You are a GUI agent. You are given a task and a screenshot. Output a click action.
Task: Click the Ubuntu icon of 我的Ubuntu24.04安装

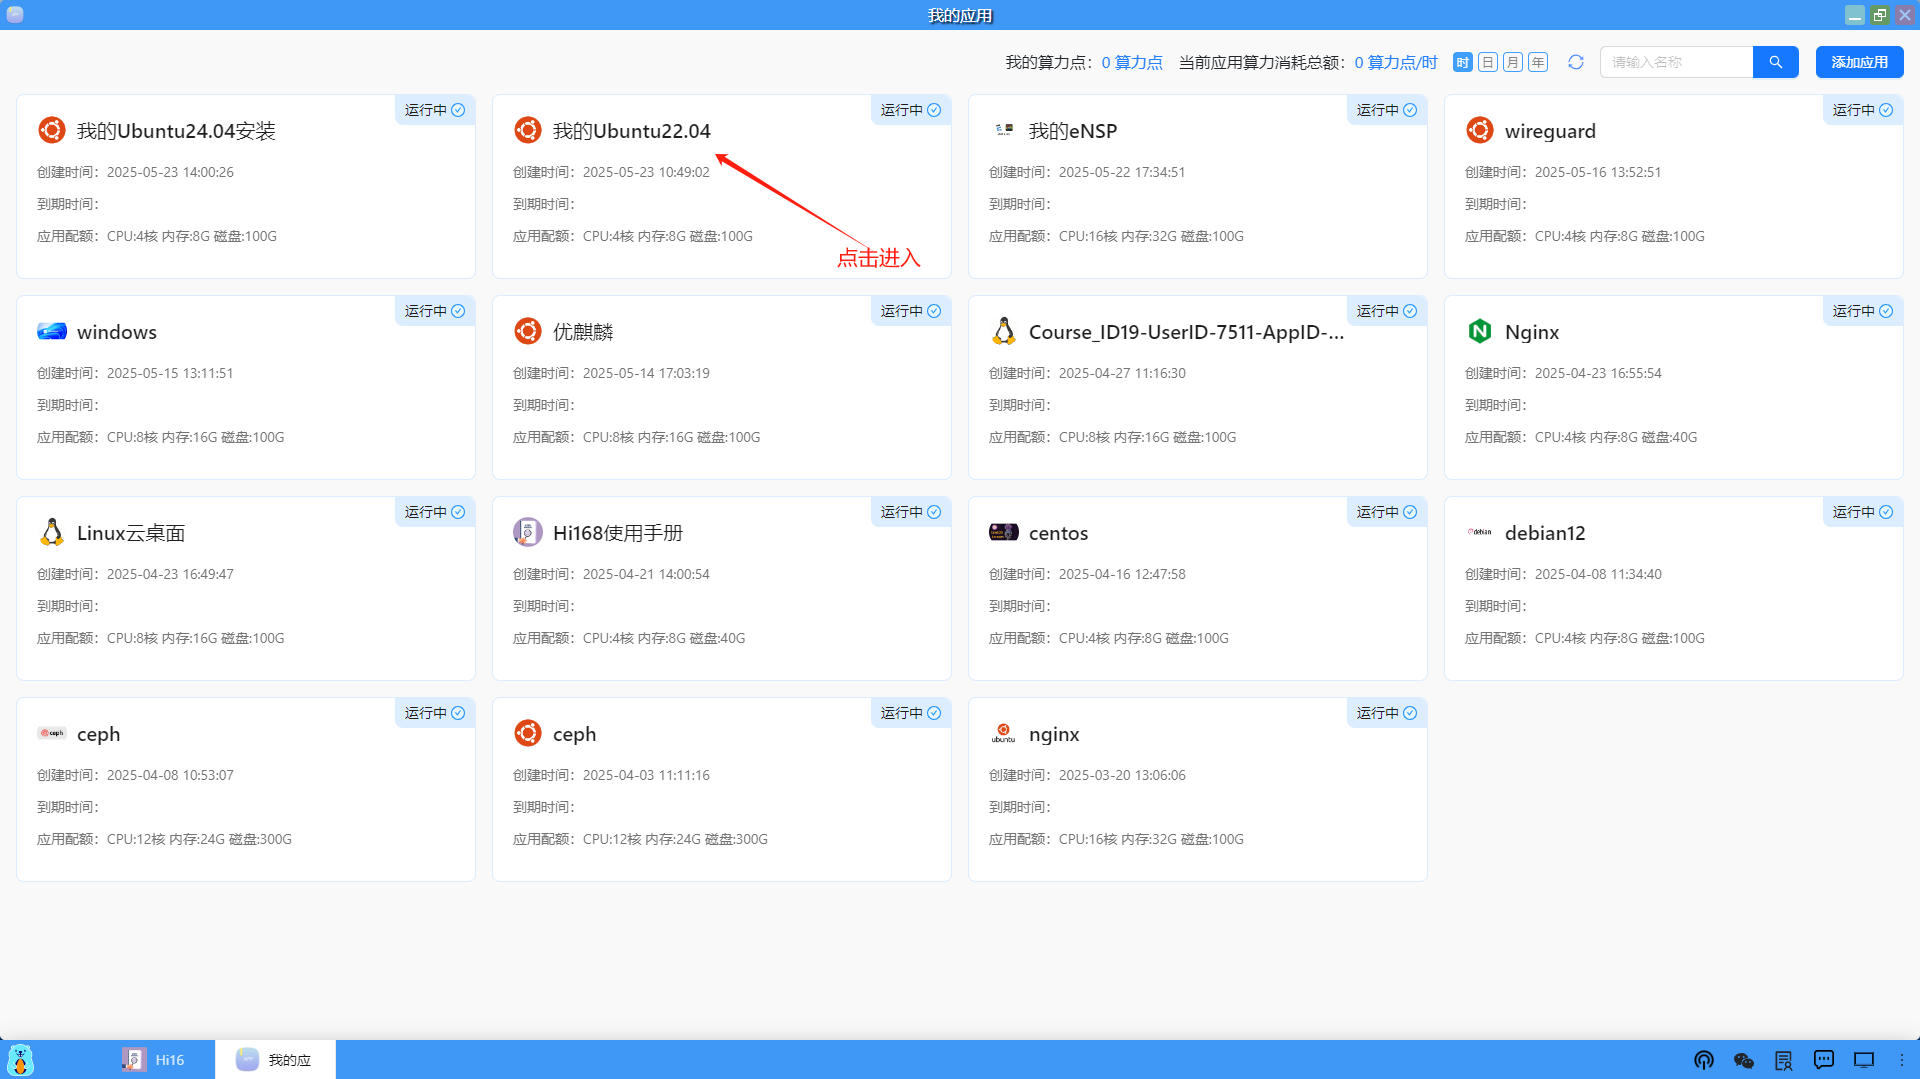pos(52,130)
